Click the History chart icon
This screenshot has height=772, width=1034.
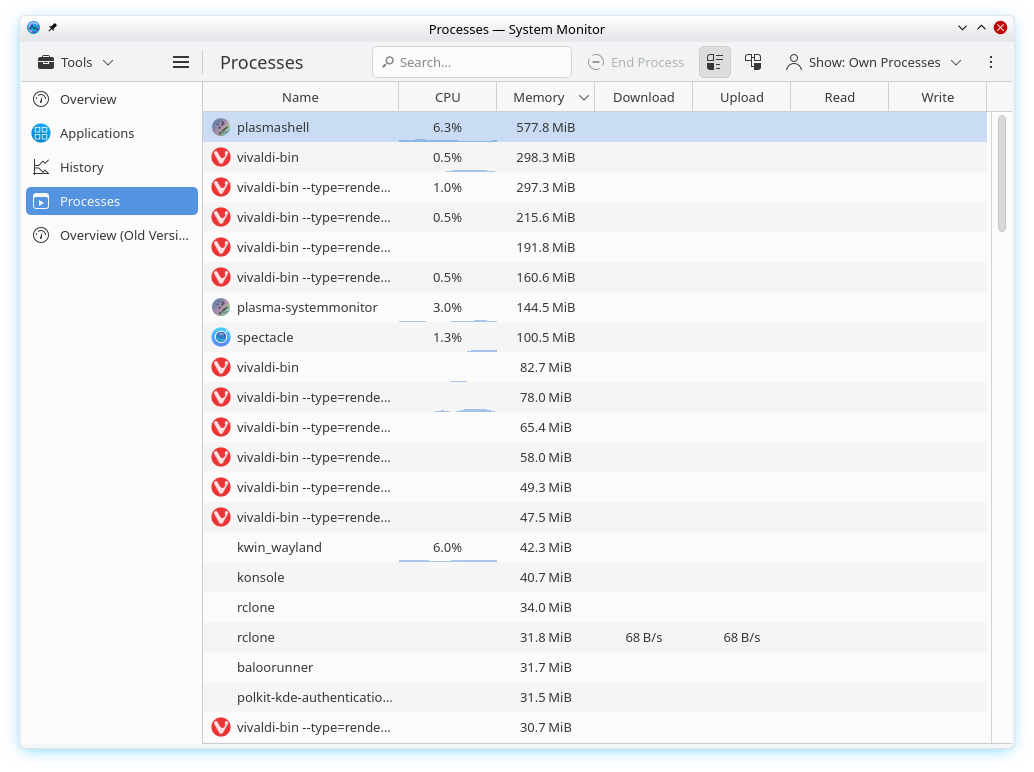click(x=41, y=167)
